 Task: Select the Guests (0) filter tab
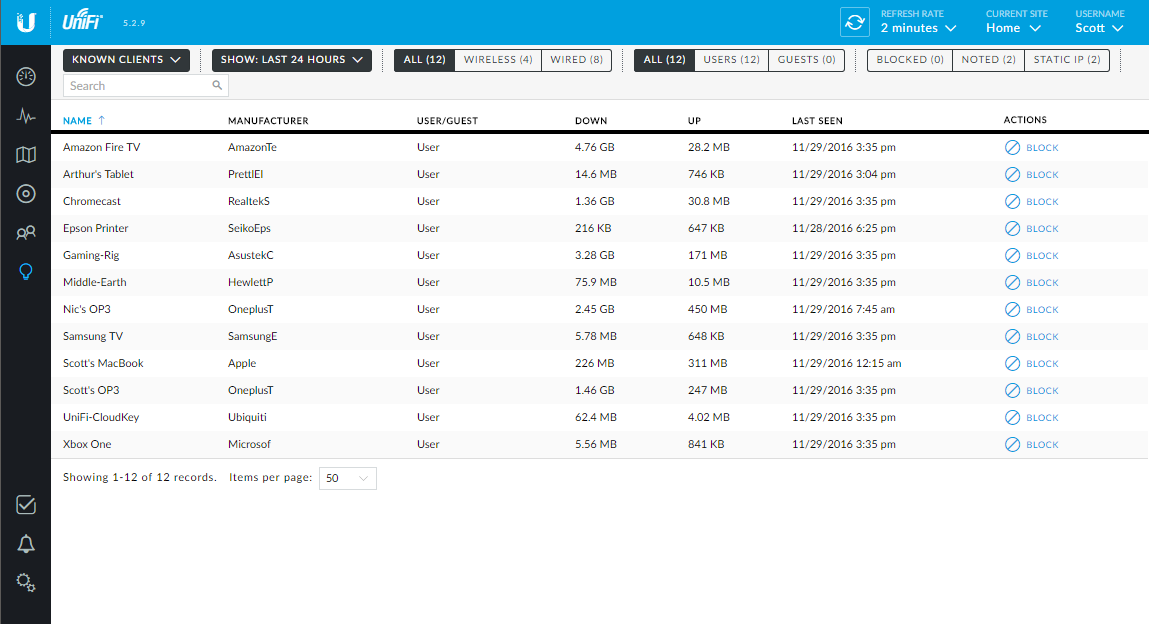807,60
